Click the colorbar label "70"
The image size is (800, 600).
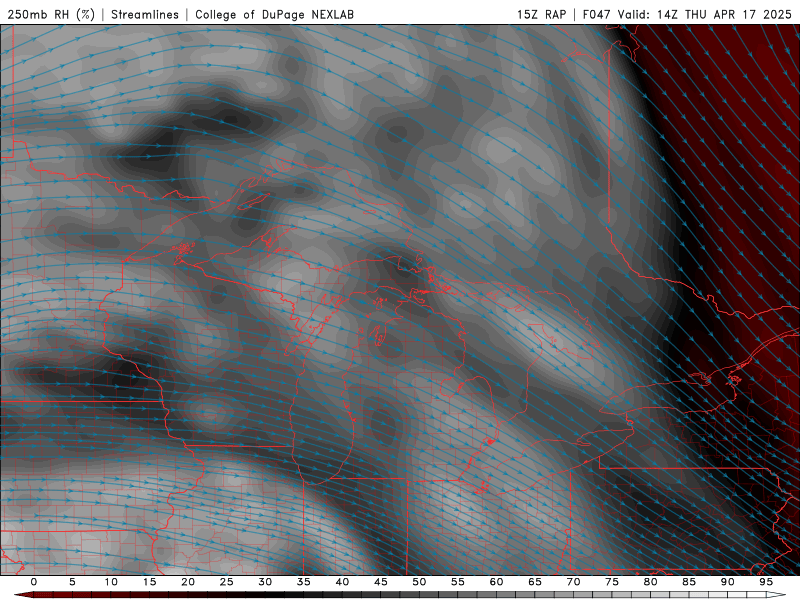[573, 582]
